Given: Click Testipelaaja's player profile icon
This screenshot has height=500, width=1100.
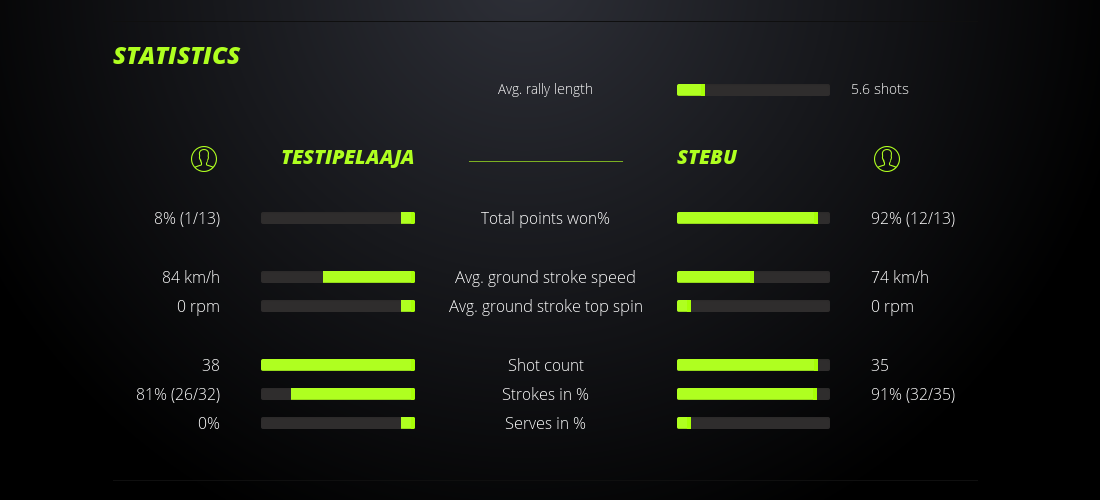Looking at the screenshot, I should coord(203,158).
